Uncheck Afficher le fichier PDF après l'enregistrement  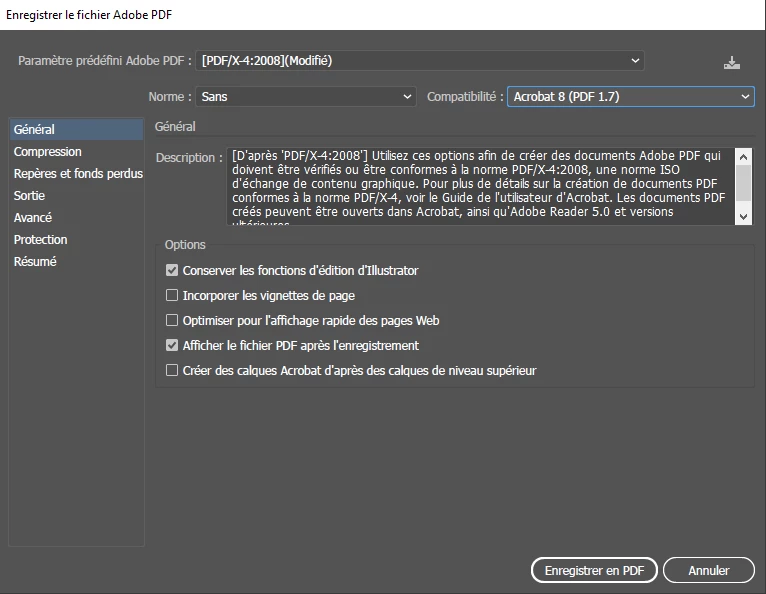172,345
